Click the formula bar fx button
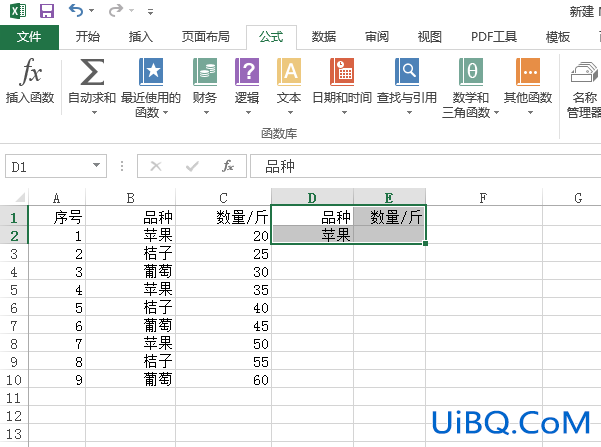 (x=228, y=166)
